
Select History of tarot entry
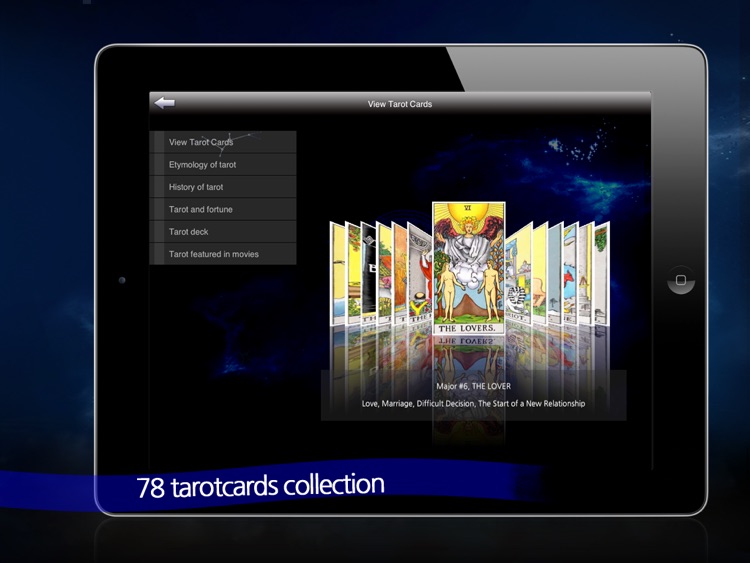coord(223,187)
